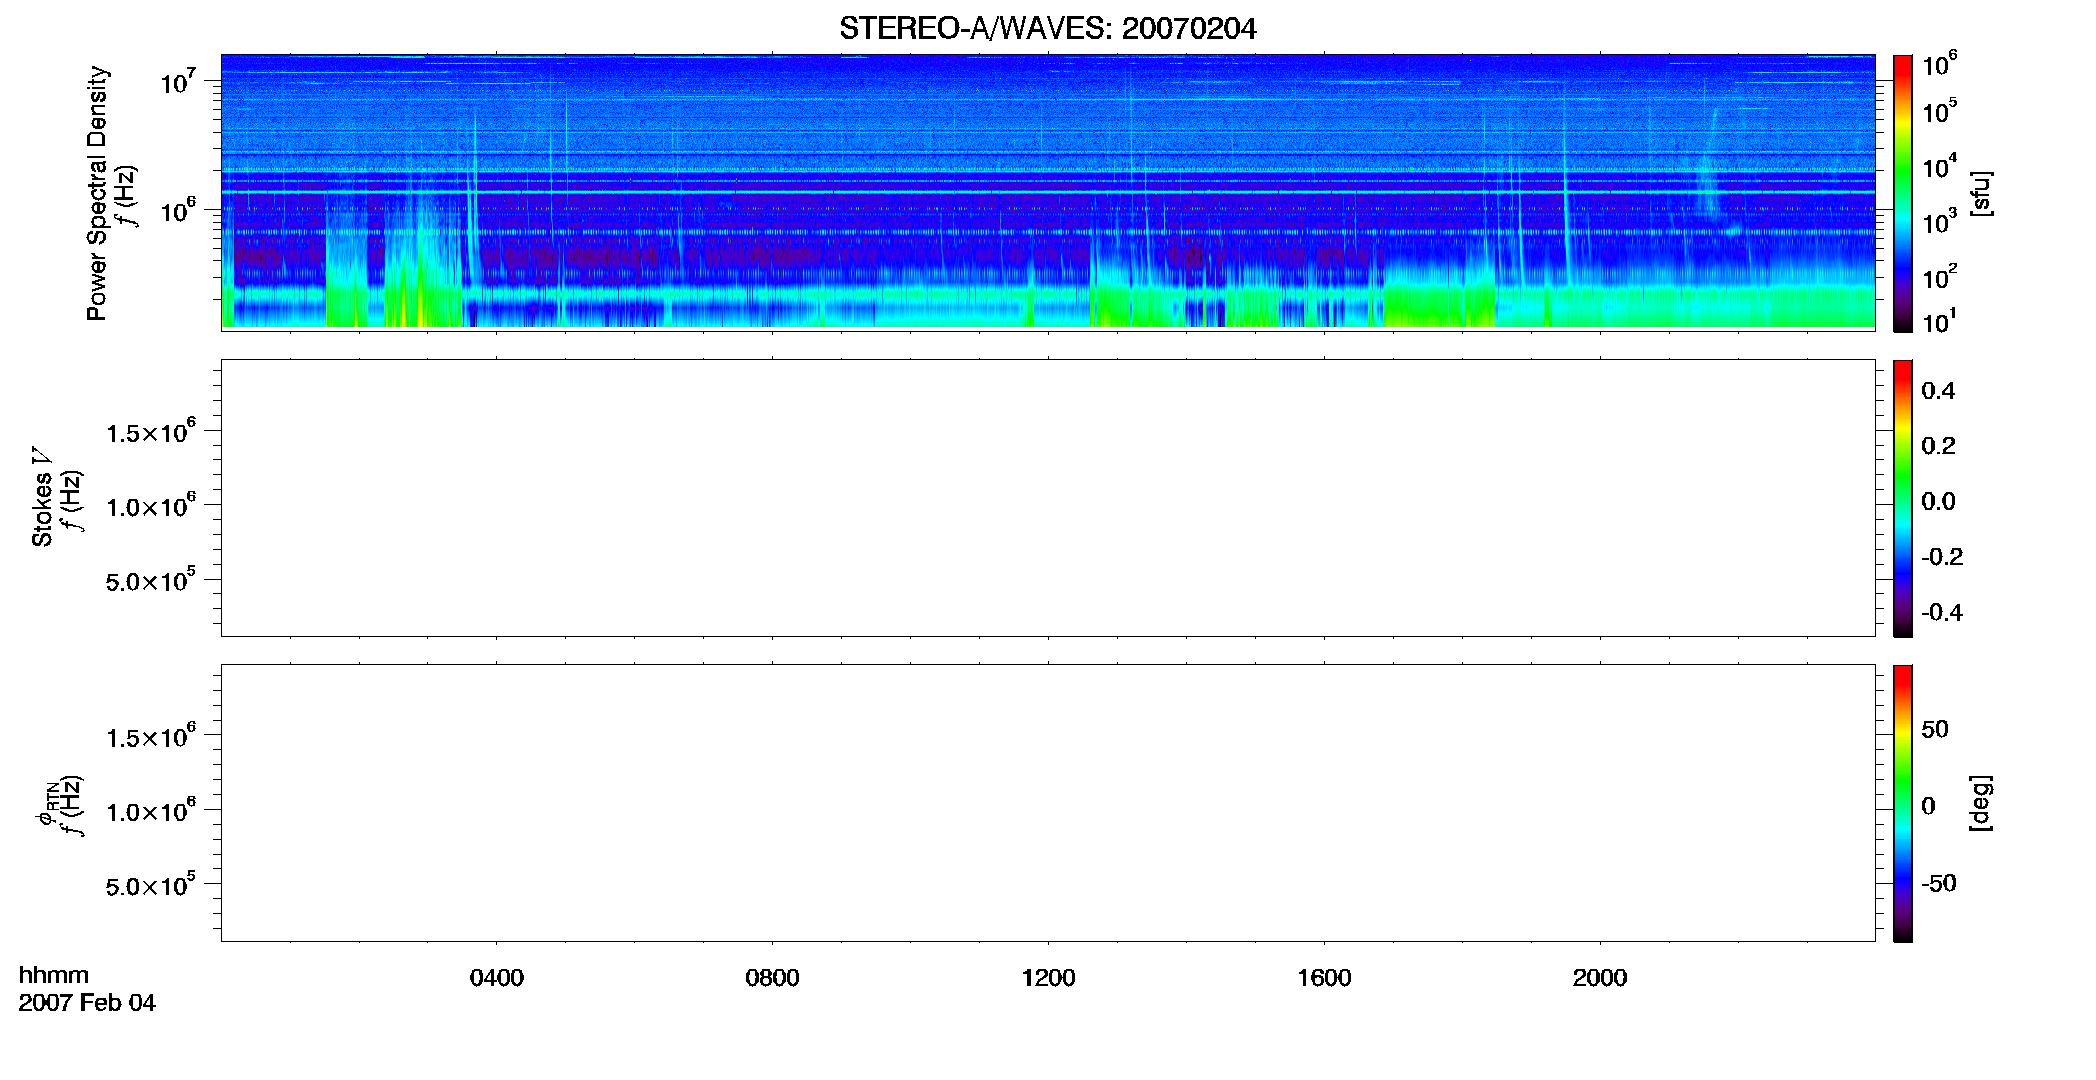
Task: Click the power spectral density spectrogram
Action: click(1048, 191)
